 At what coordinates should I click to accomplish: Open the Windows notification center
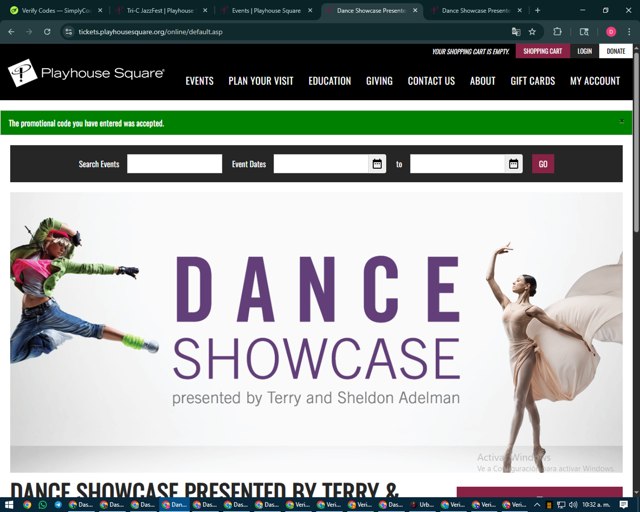(624, 505)
